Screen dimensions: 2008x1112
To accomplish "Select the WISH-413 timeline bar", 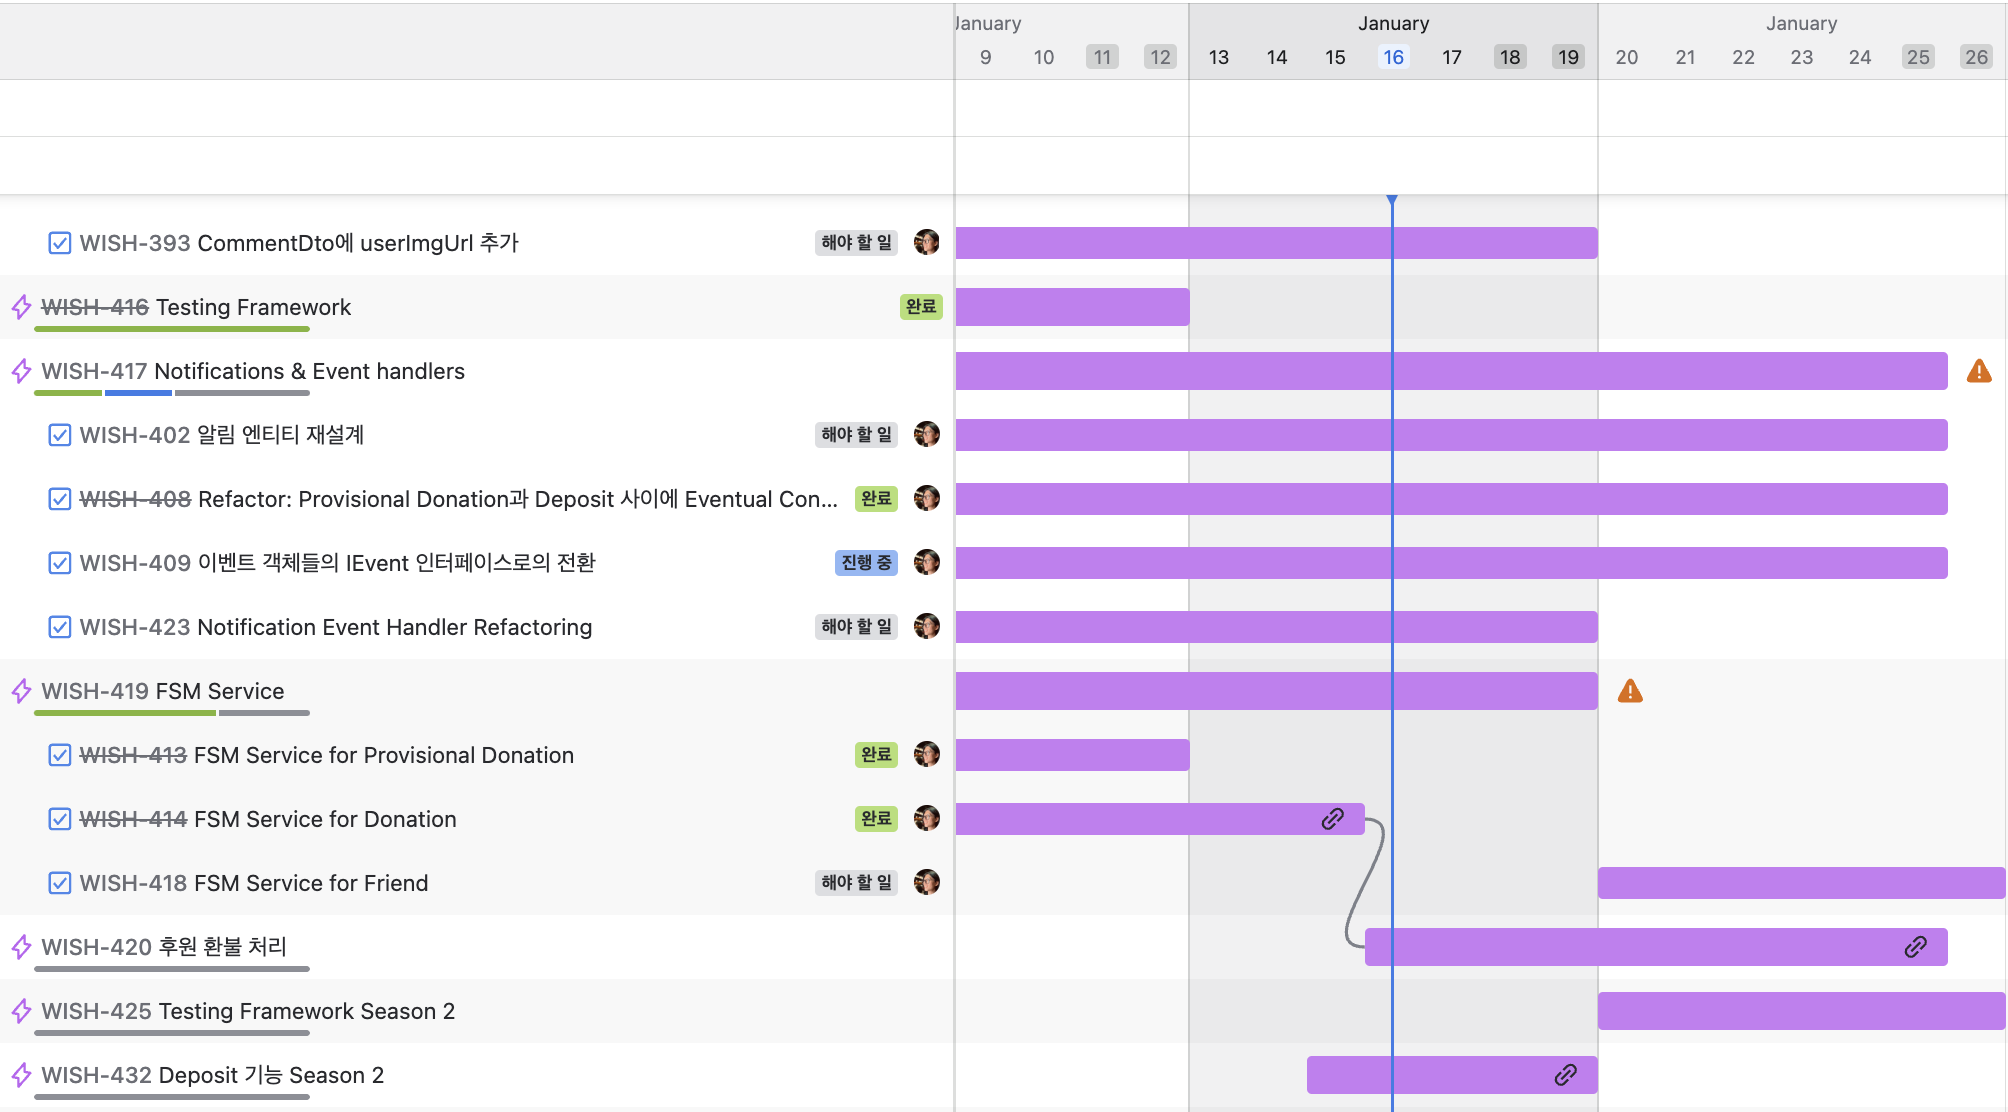I will (1072, 755).
